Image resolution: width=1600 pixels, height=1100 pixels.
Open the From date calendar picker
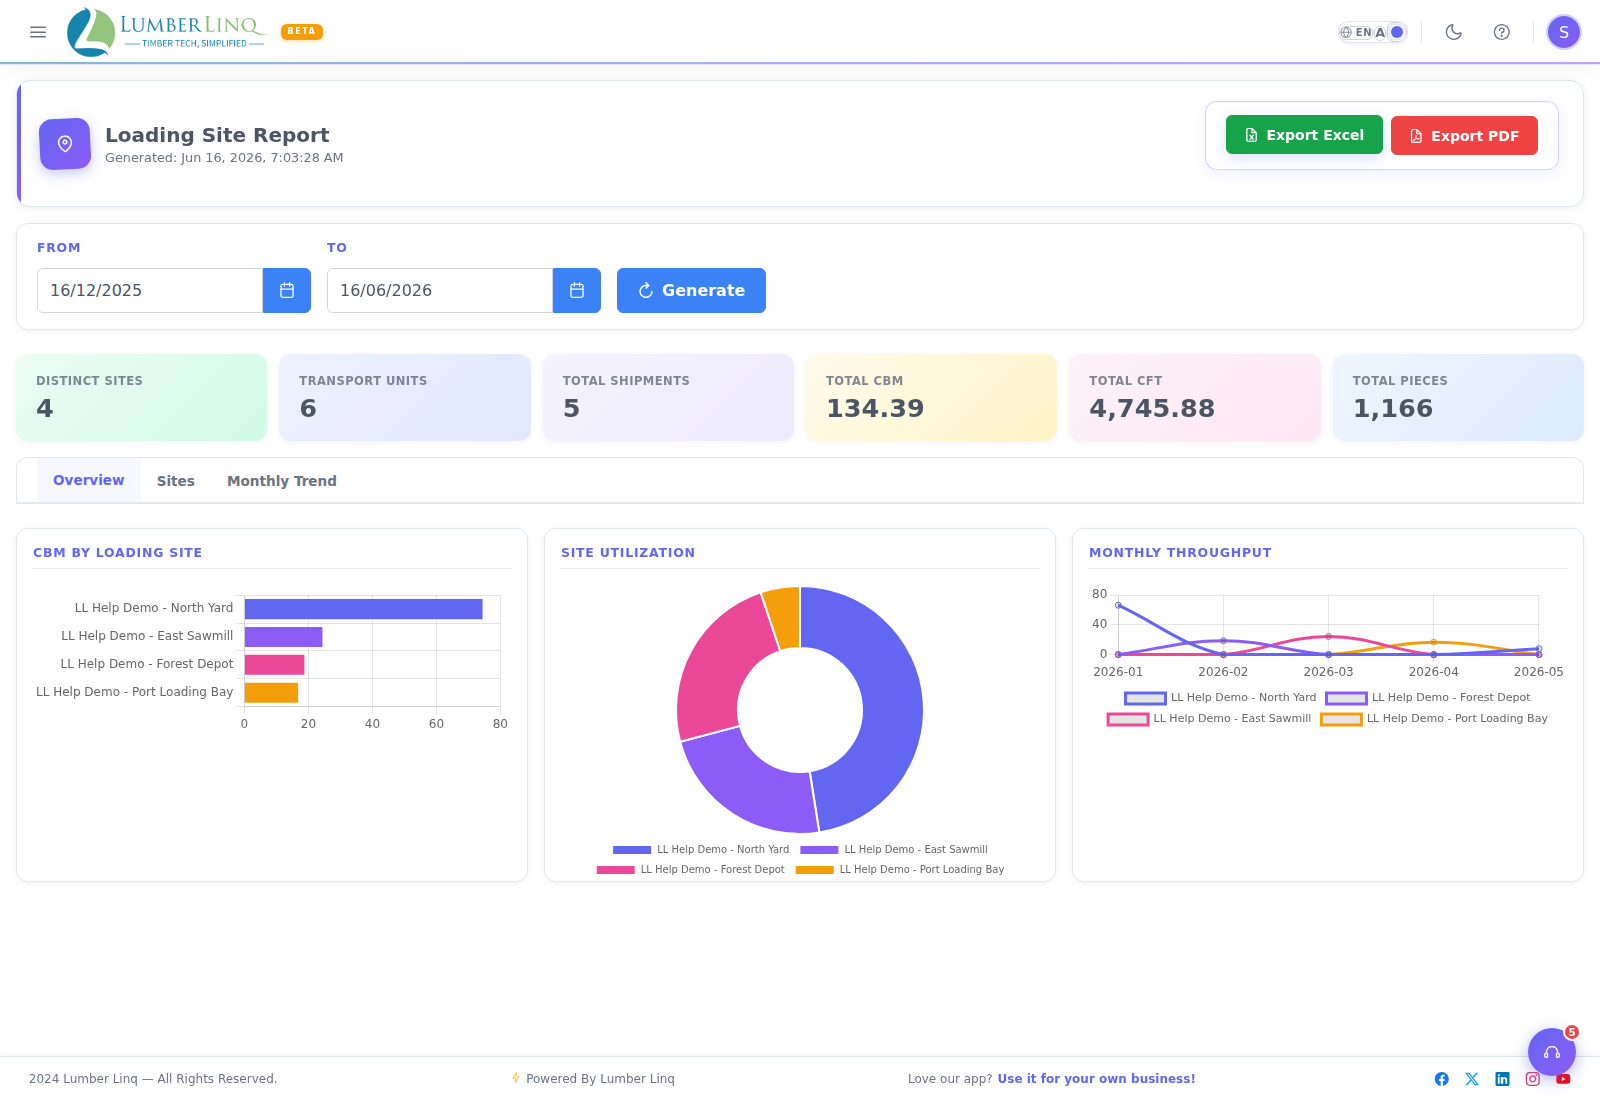click(x=287, y=290)
